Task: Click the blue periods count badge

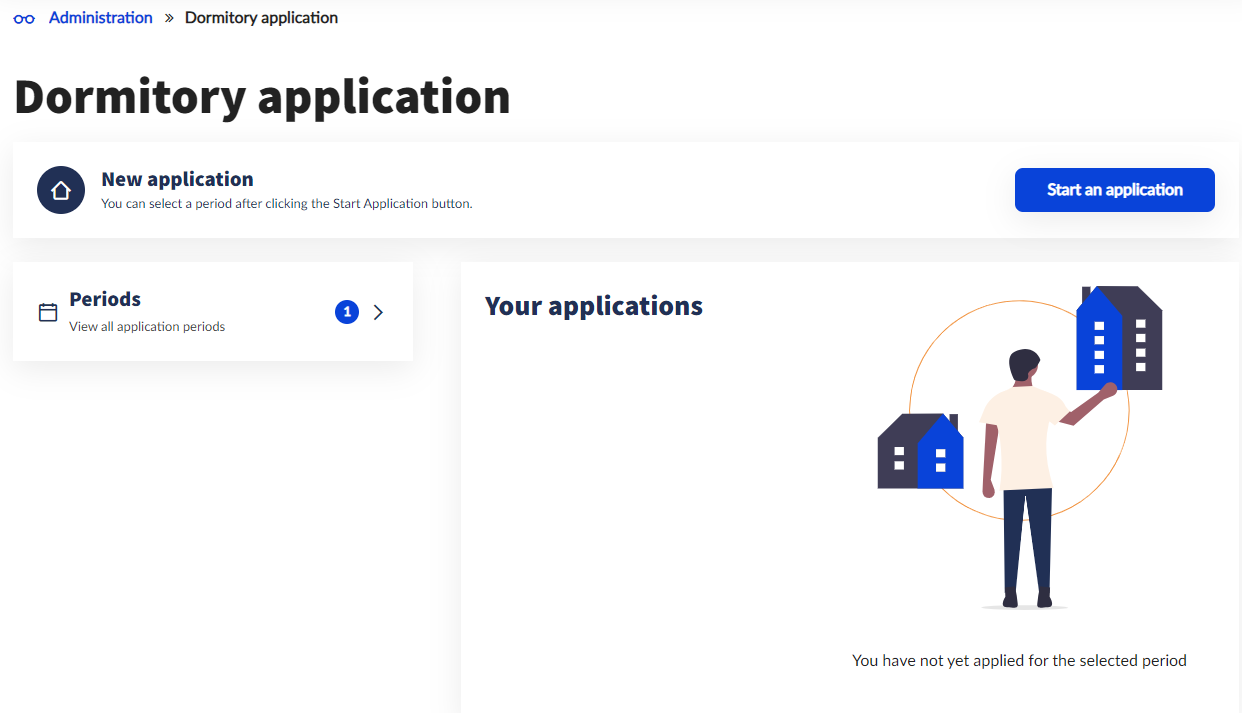Action: click(347, 312)
